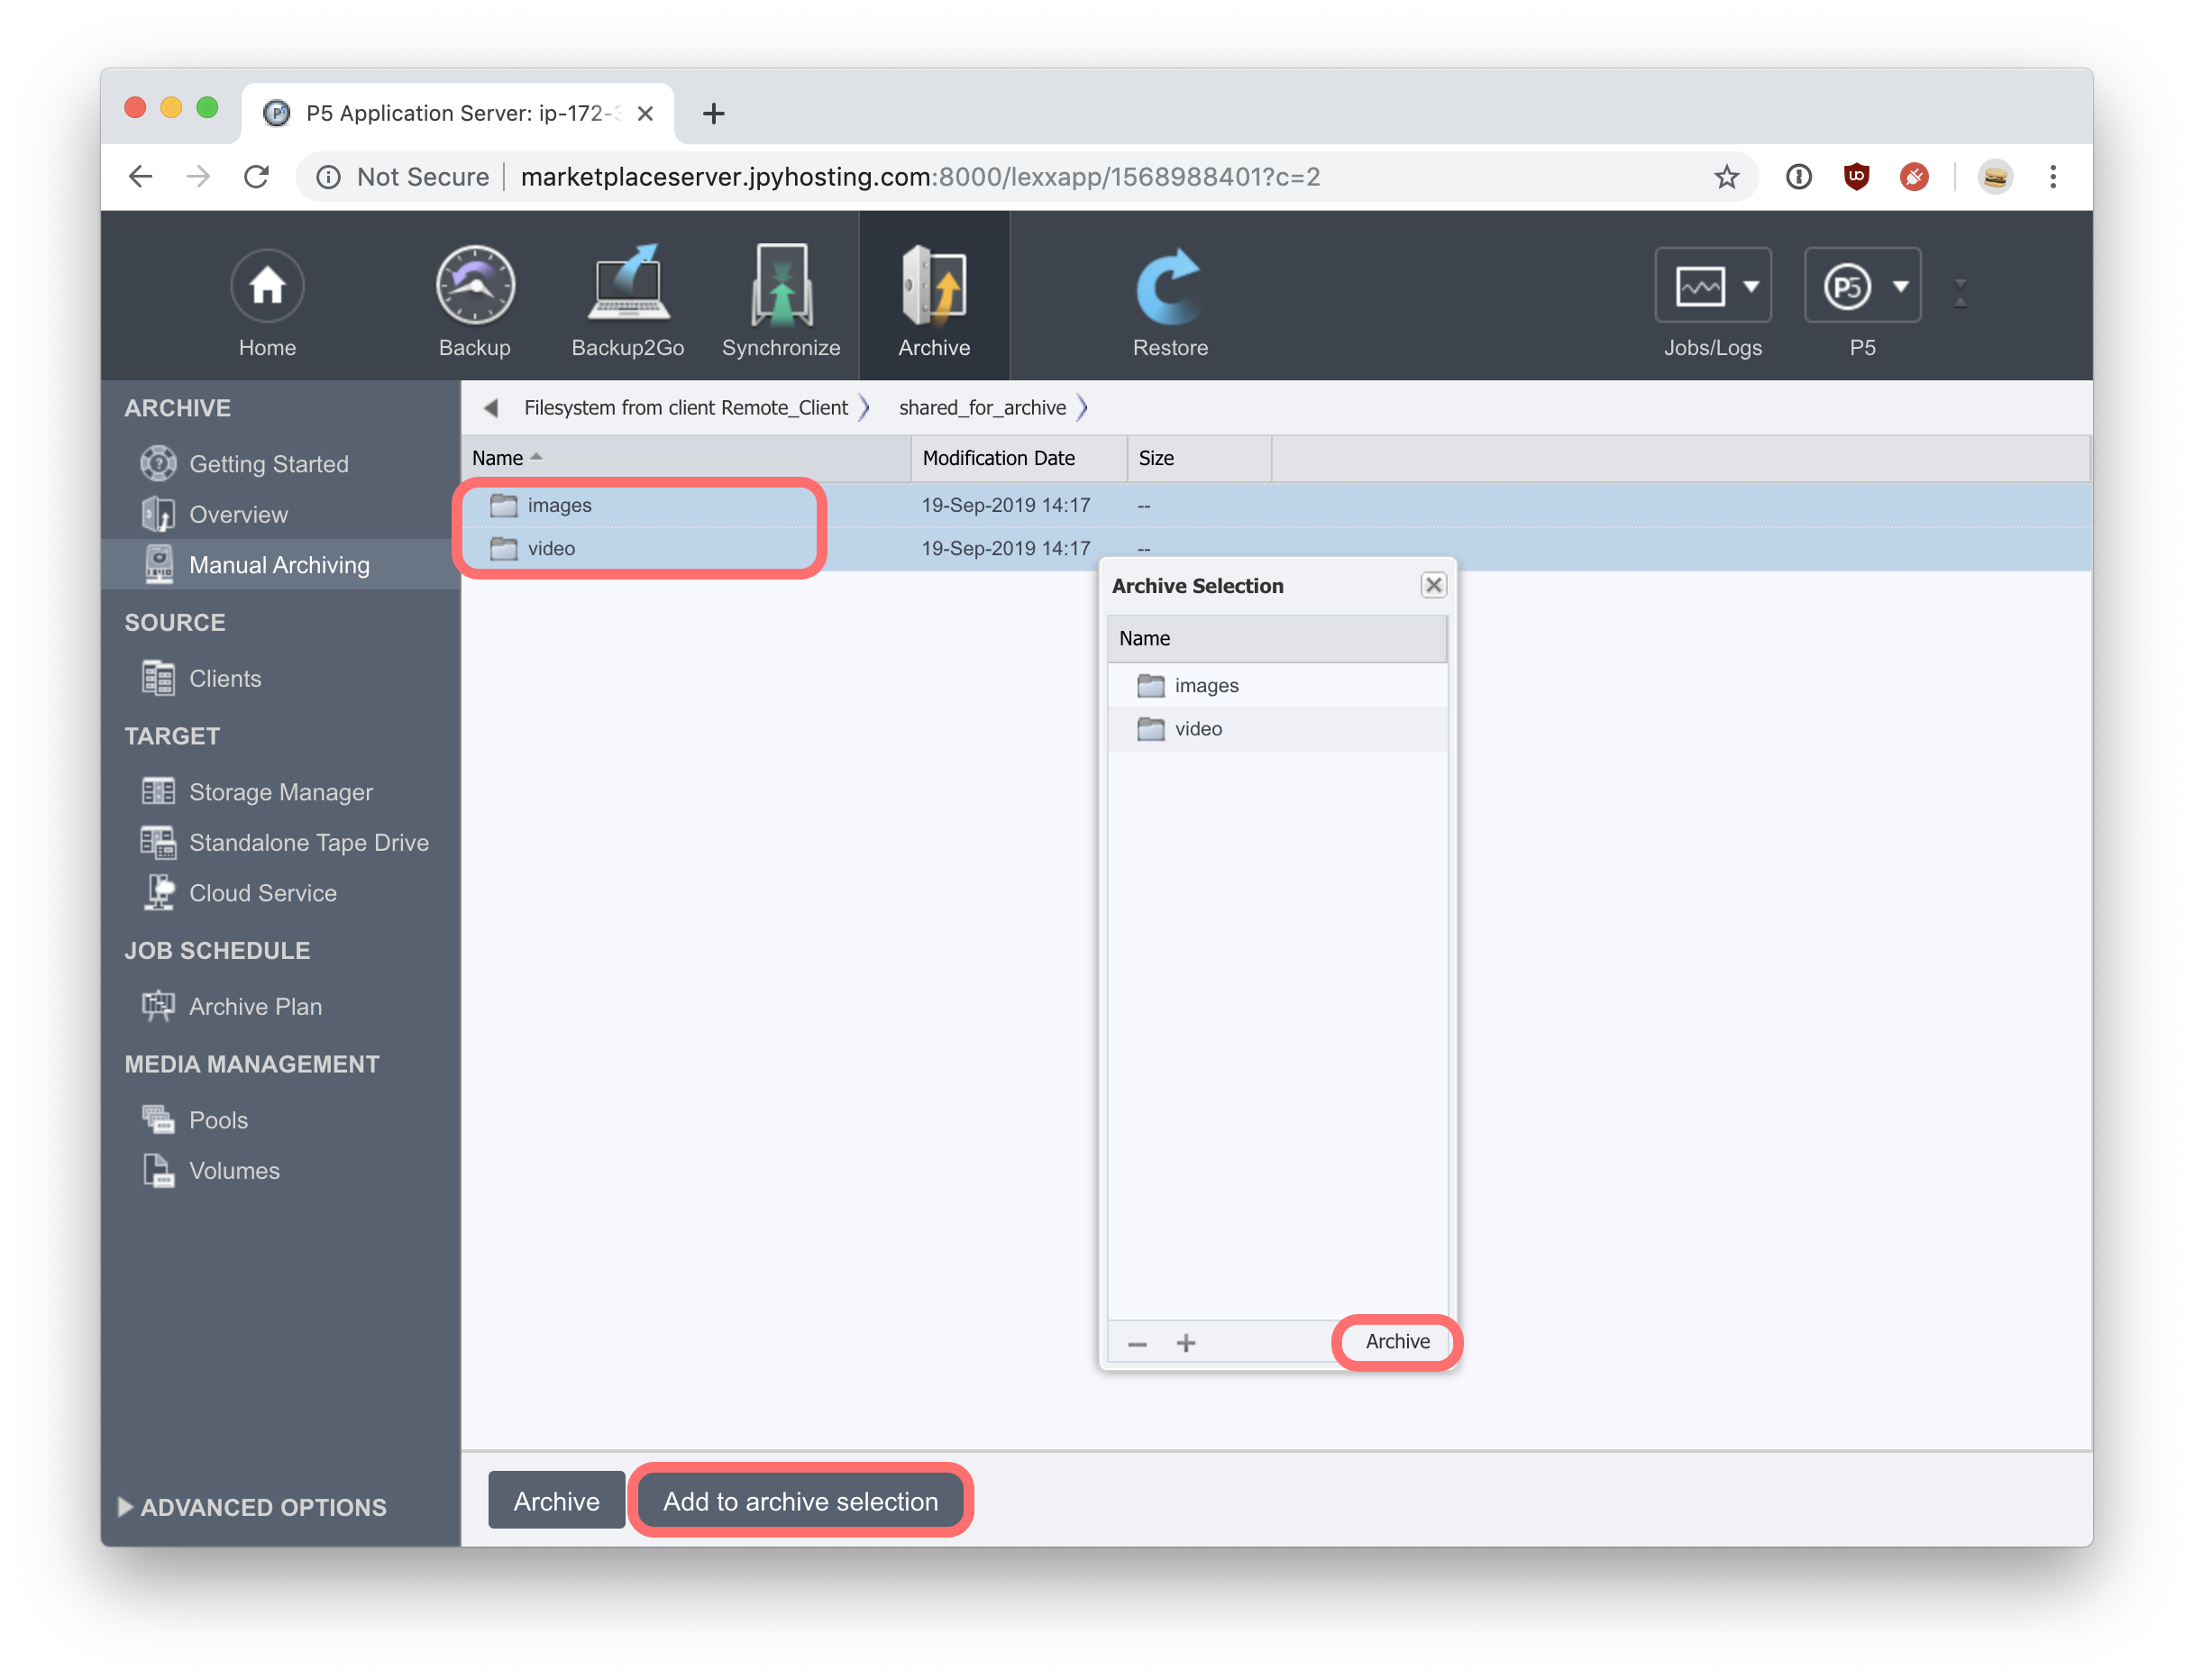Sort file list by Name column
Image resolution: width=2194 pixels, height=1680 pixels.
[686, 458]
